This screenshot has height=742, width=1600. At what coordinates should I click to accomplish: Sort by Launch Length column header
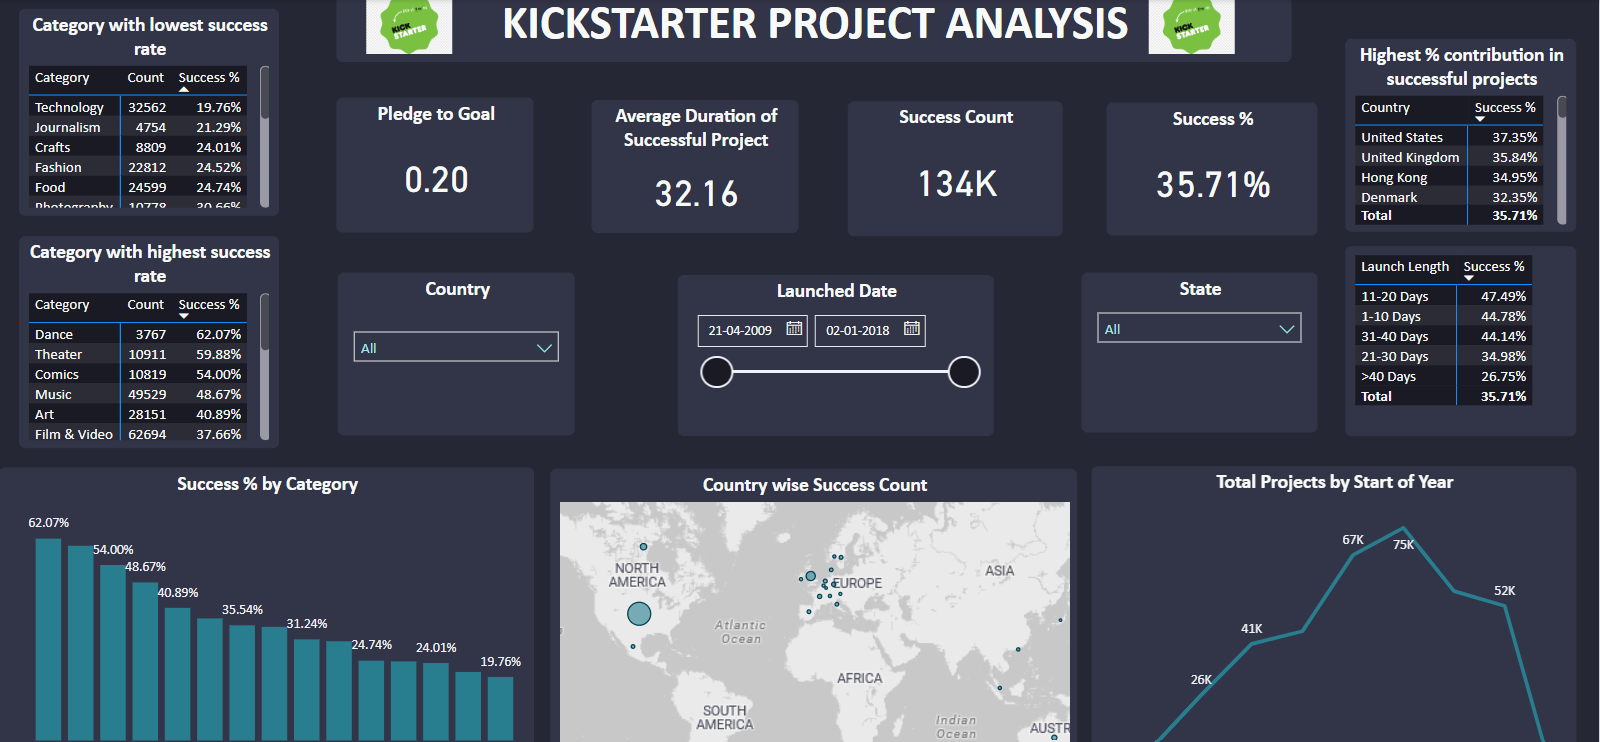[x=1404, y=267]
